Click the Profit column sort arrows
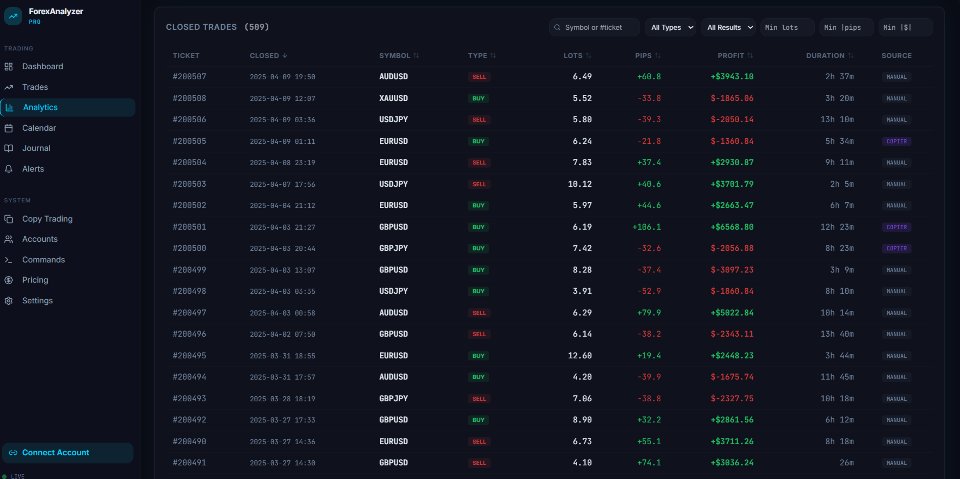Viewport: 960px width, 479px height. pyautogui.click(x=750, y=56)
